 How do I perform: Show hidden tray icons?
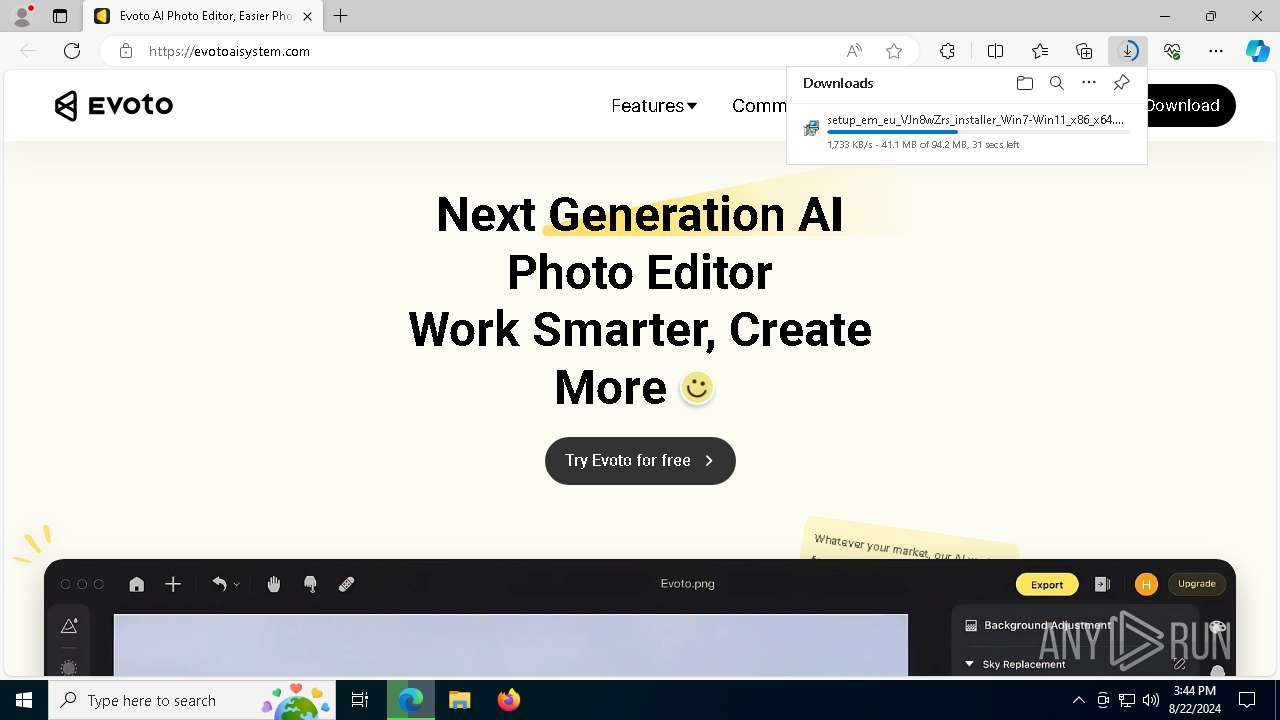(x=1078, y=700)
